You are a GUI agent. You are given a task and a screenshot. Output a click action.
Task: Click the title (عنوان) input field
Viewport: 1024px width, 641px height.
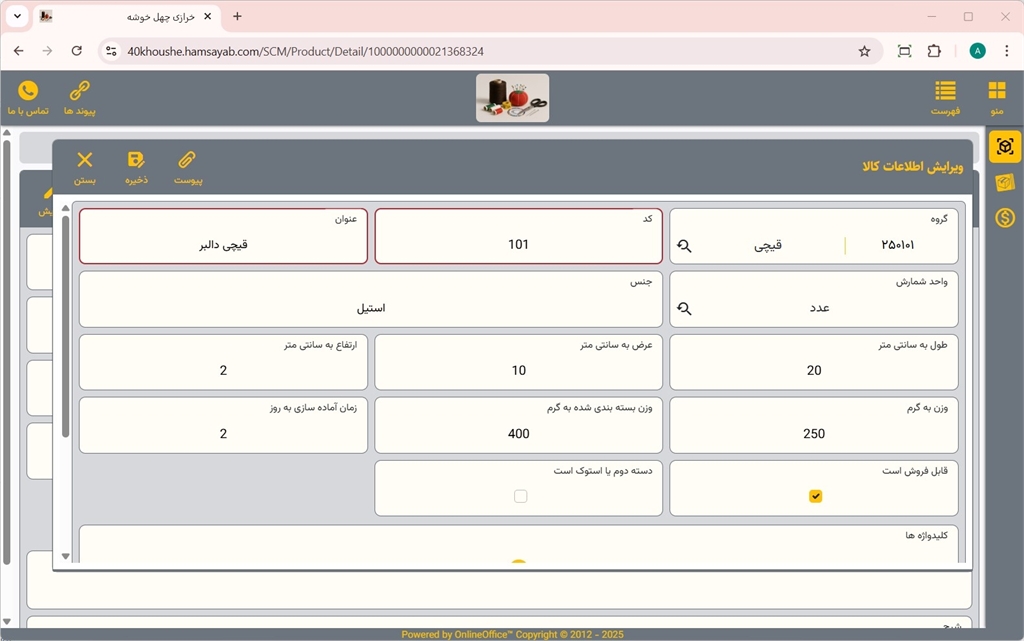(223, 244)
